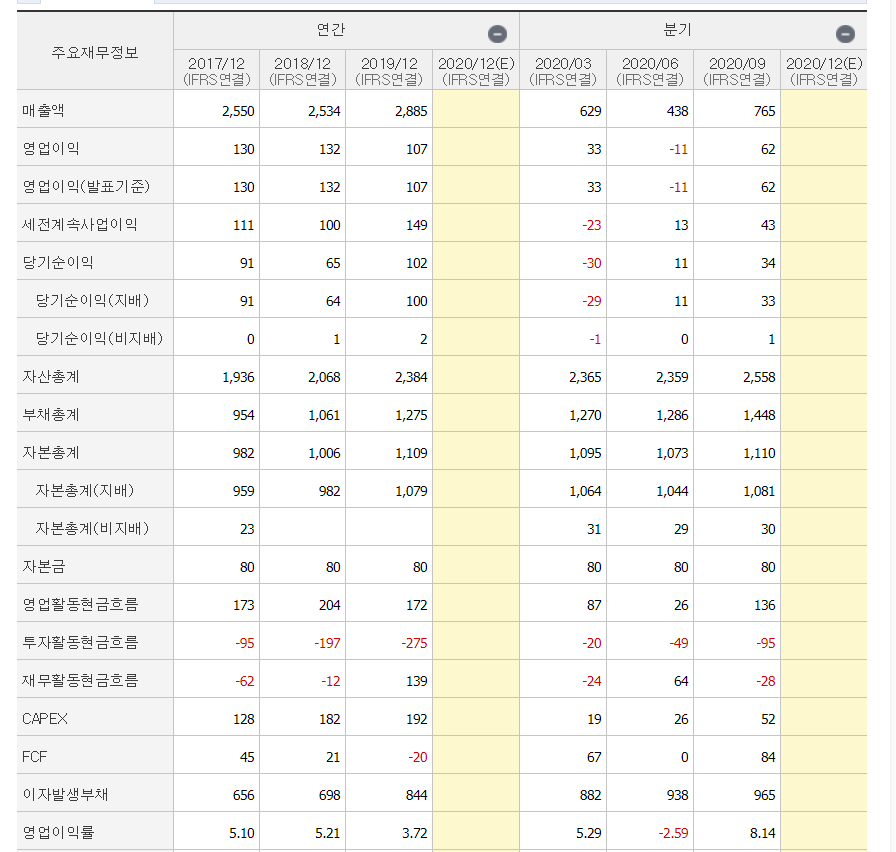Image resolution: width=896 pixels, height=852 pixels.
Task: Click the 부채총계 row label
Action: 50,414
